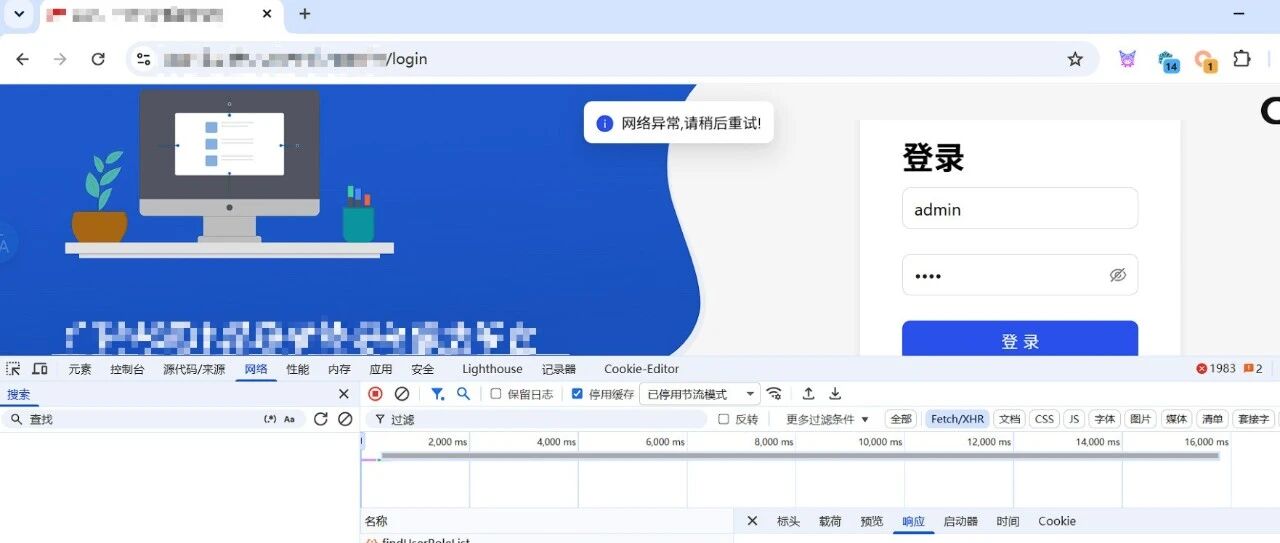Open the Extensions puzzle icon
The image size is (1280, 543).
click(1242, 59)
